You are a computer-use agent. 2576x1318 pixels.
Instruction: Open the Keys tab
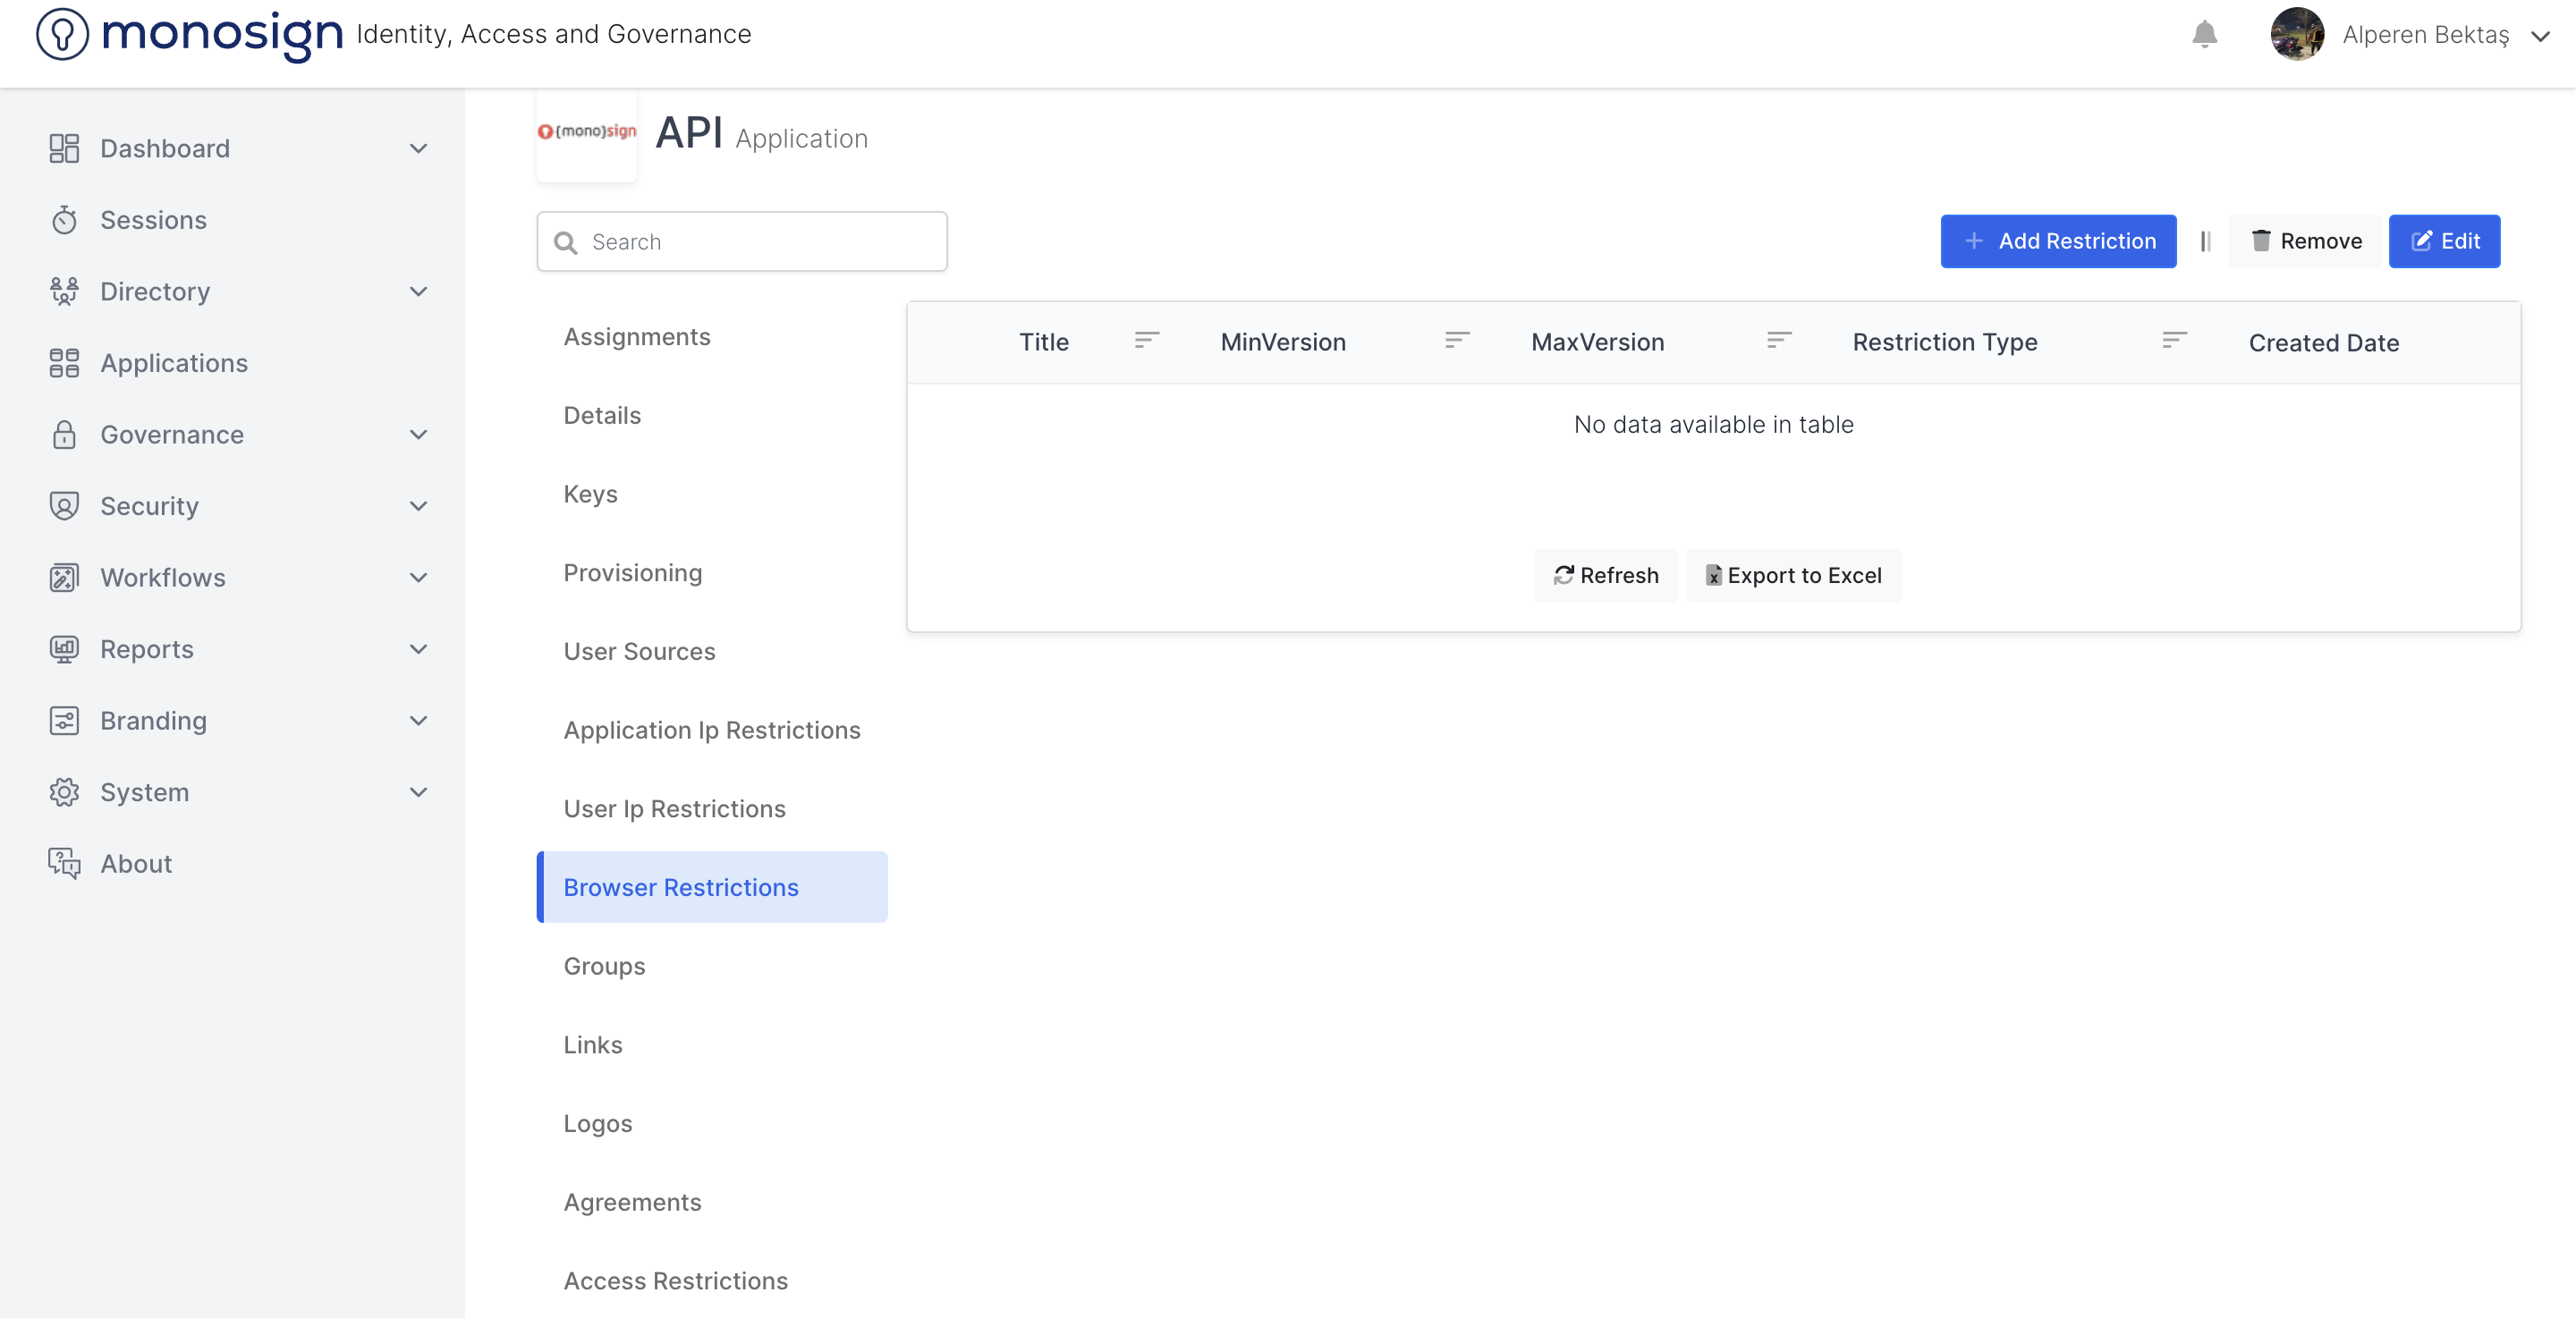590,494
